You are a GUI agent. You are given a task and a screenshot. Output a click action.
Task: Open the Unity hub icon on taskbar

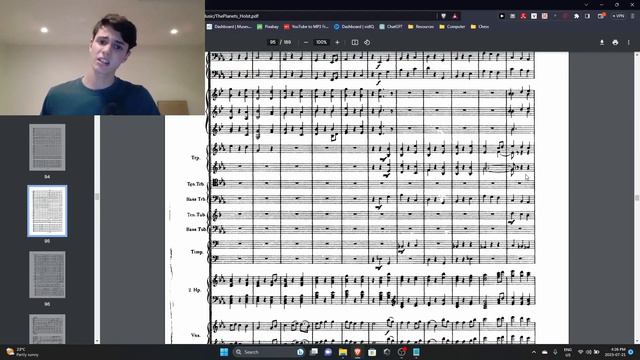tap(387, 352)
